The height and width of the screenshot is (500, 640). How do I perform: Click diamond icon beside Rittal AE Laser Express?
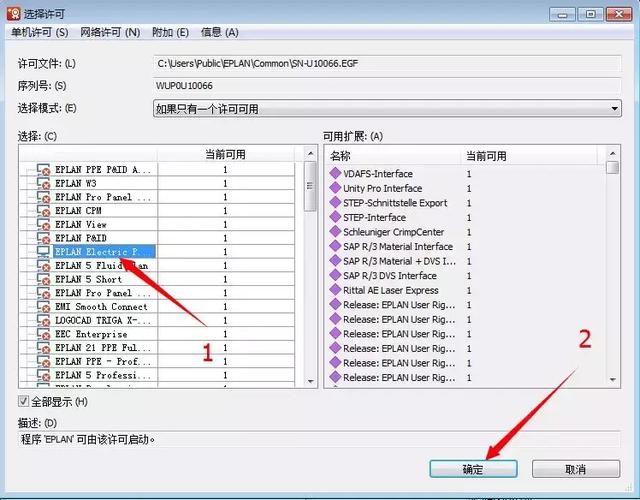pos(335,290)
